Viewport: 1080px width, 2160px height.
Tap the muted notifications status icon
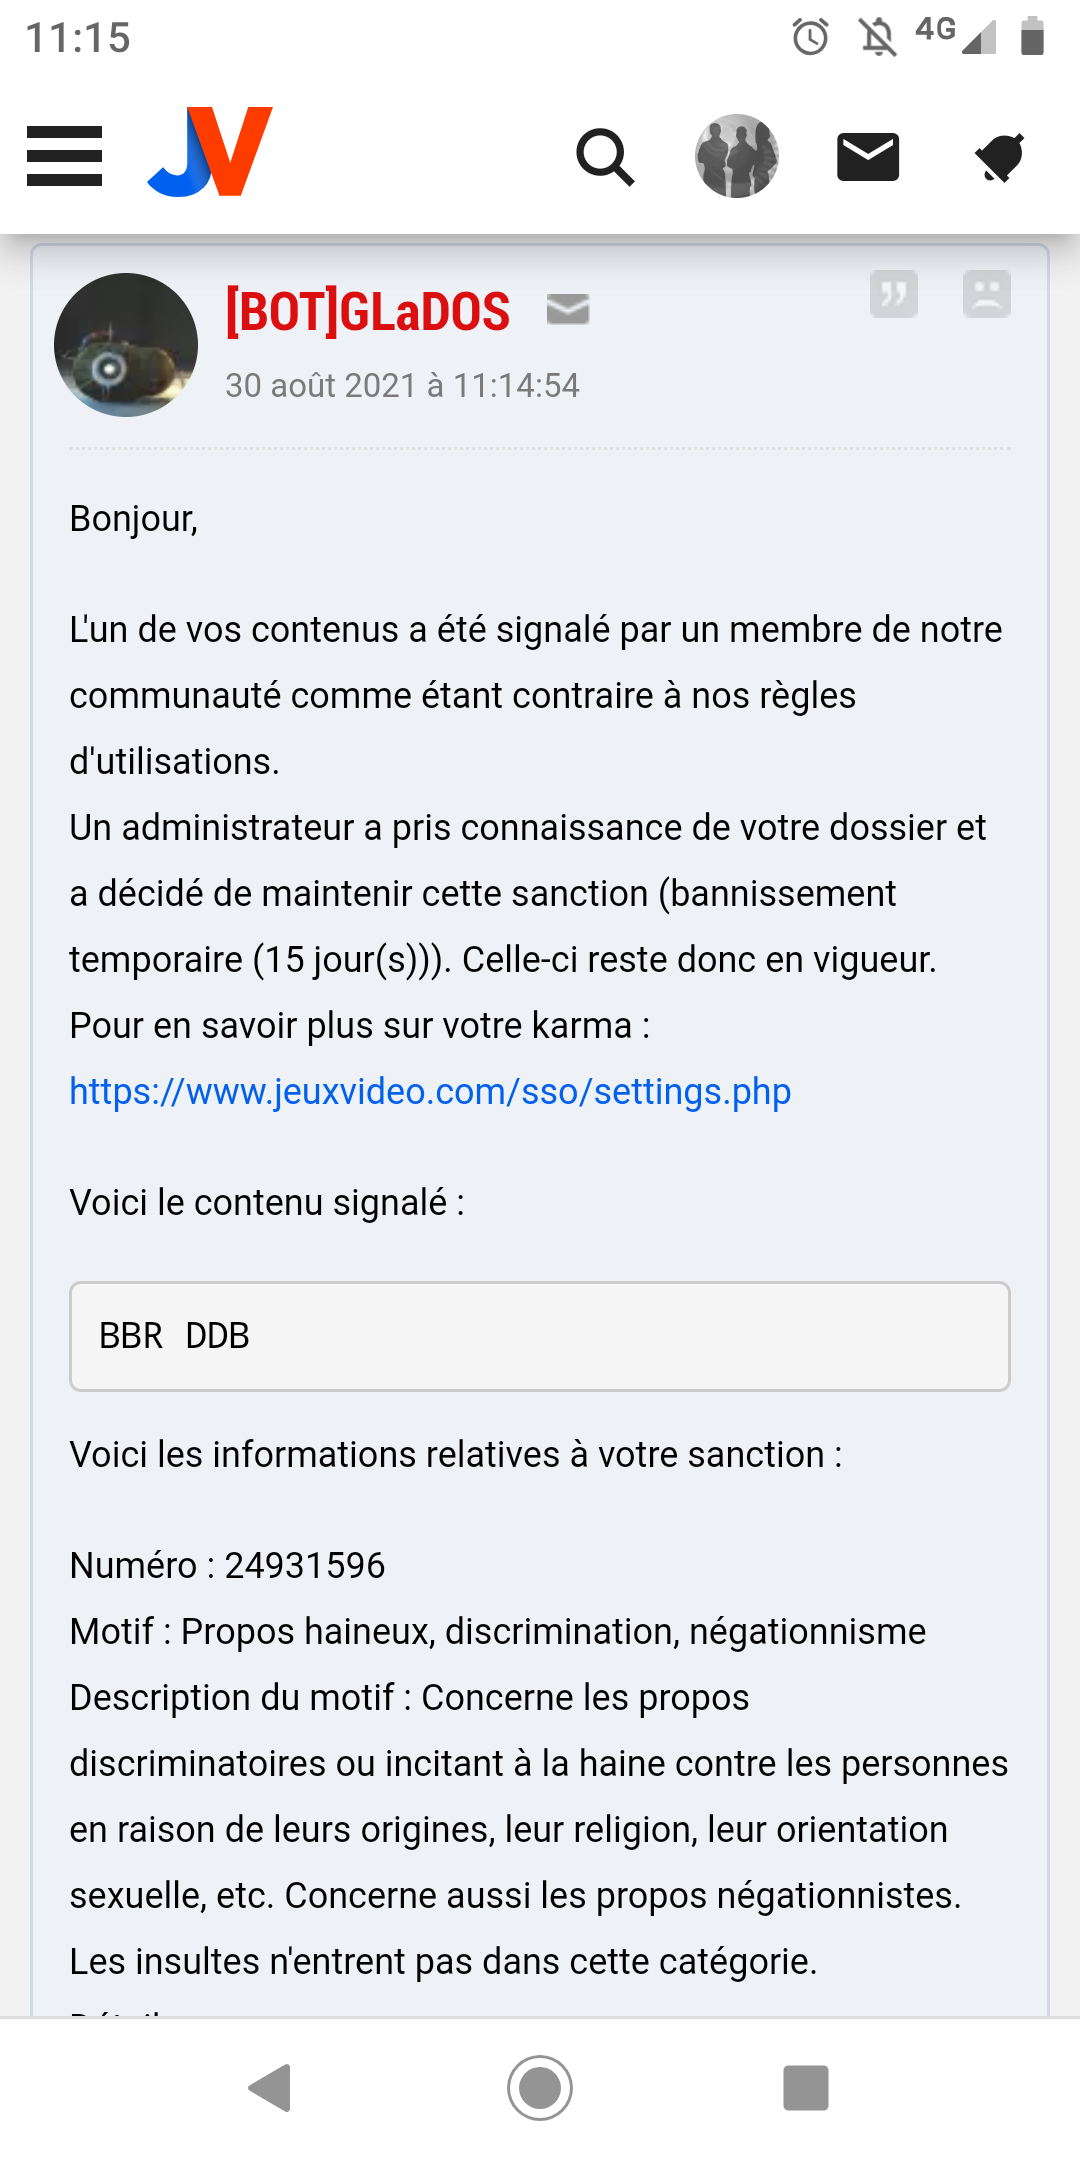tap(878, 38)
